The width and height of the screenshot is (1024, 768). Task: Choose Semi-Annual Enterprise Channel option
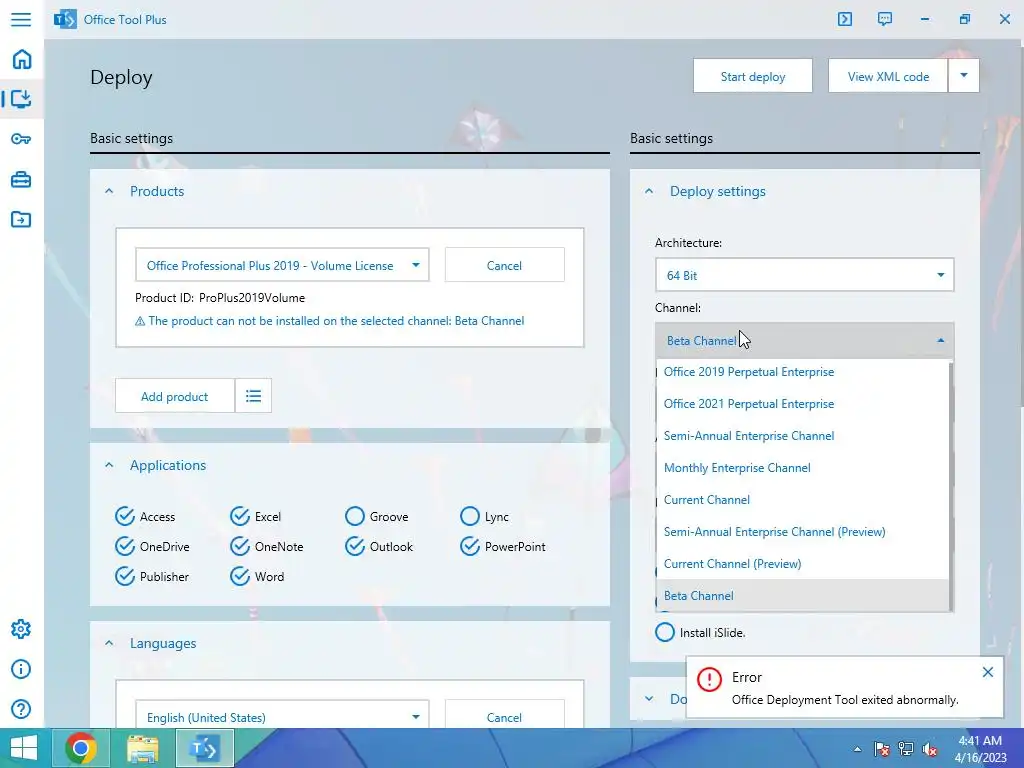[803, 436]
